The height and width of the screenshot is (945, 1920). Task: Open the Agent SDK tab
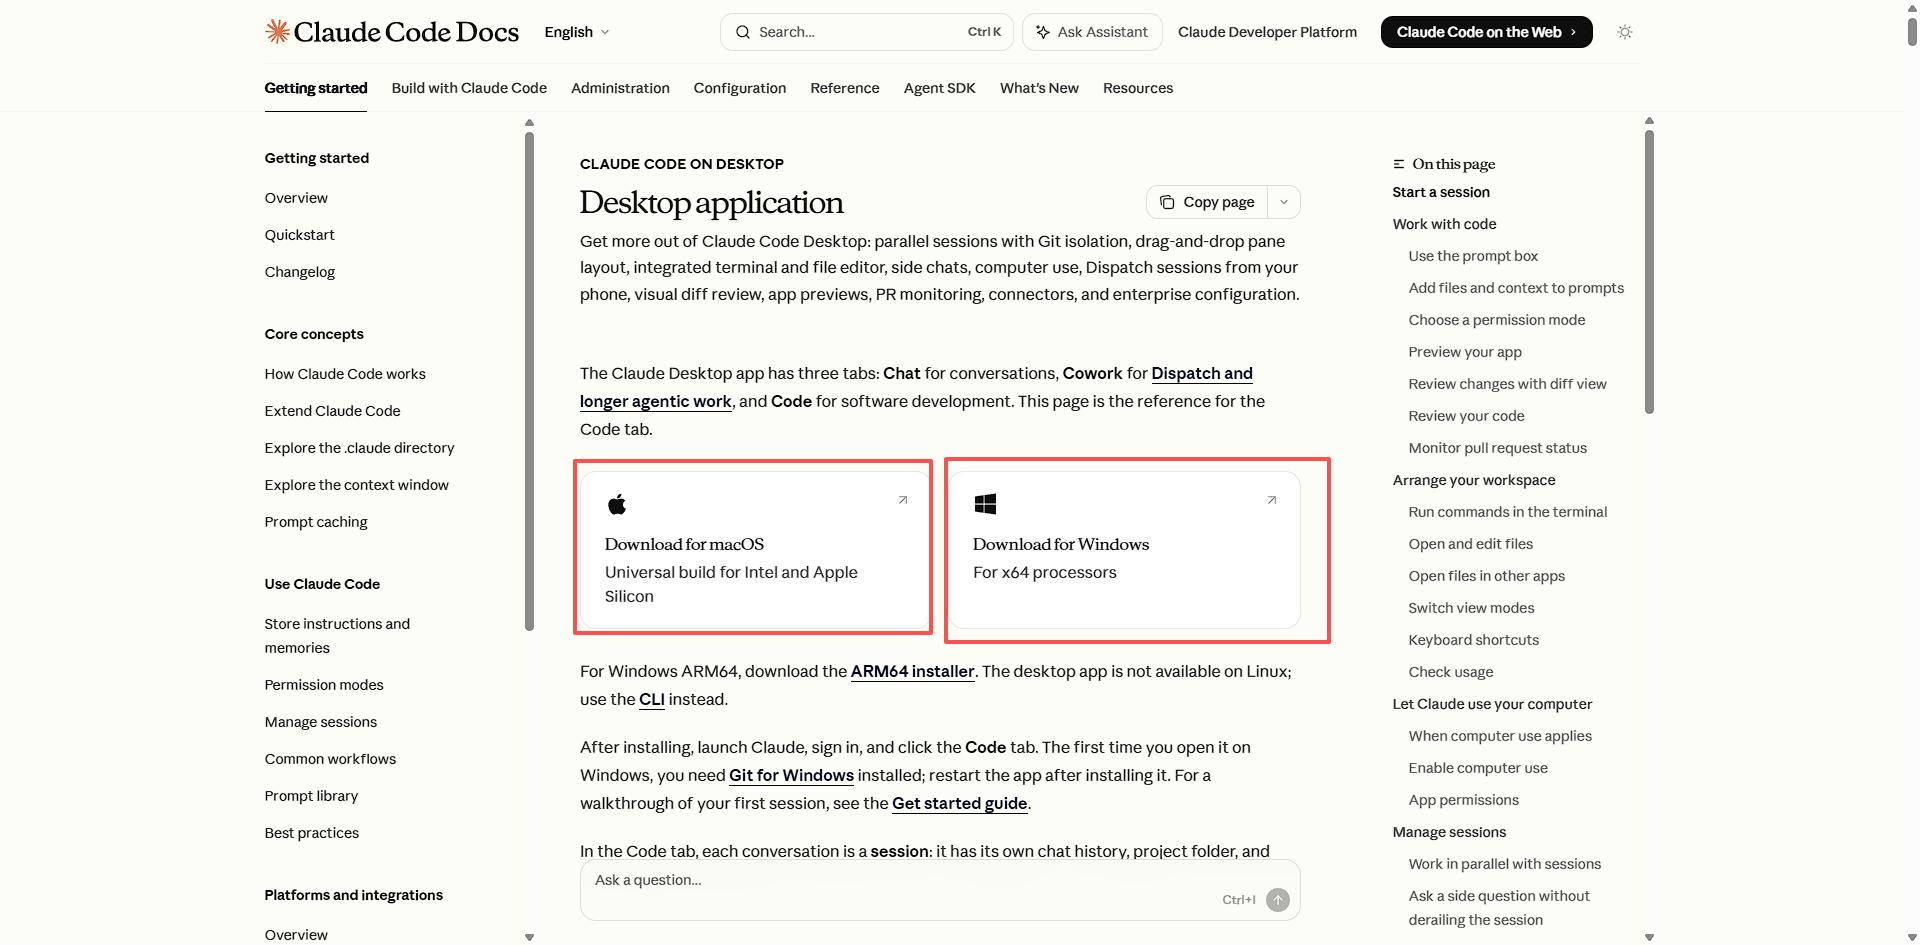pyautogui.click(x=940, y=88)
